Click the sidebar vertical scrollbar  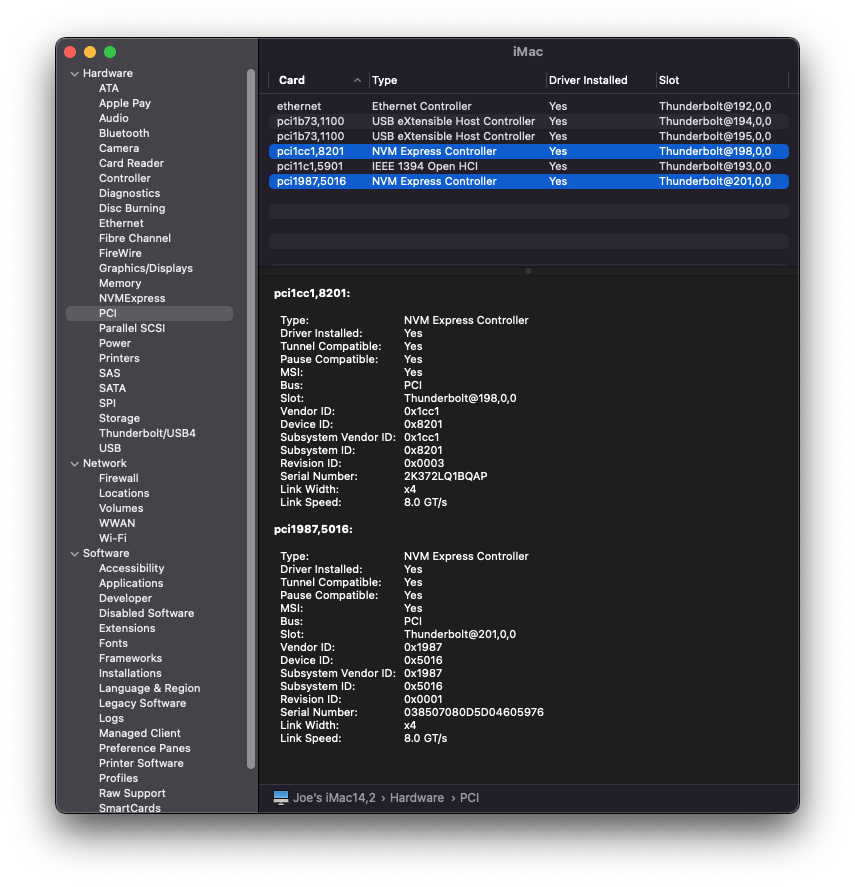click(251, 419)
